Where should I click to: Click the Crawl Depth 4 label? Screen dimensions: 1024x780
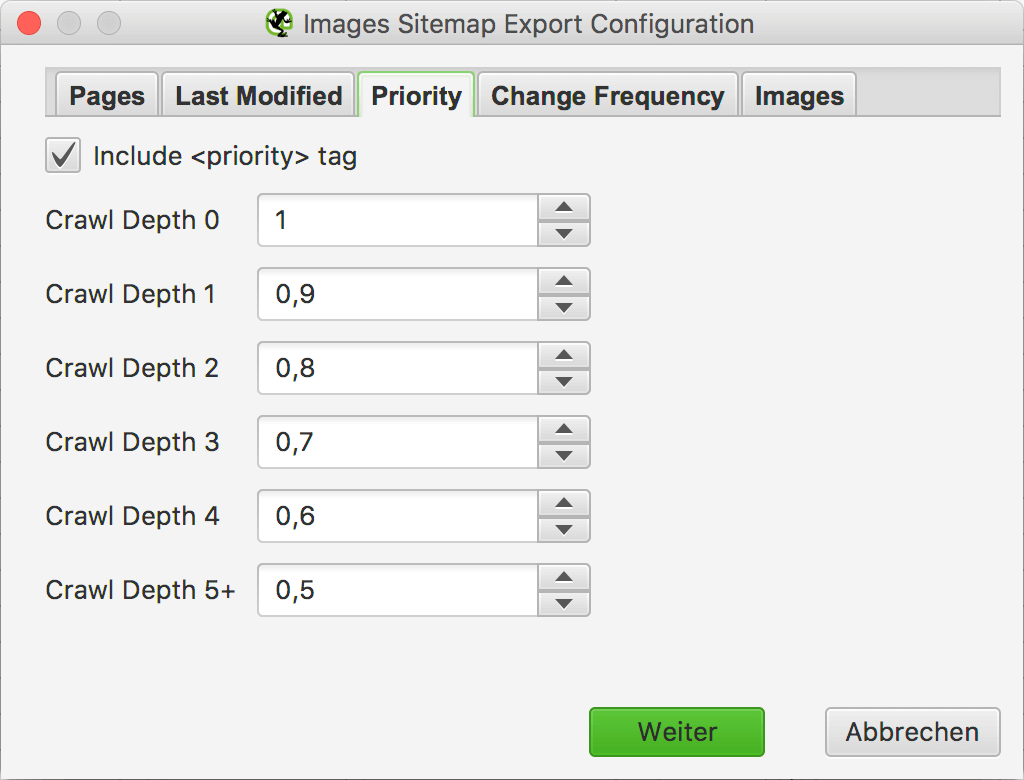click(x=132, y=516)
